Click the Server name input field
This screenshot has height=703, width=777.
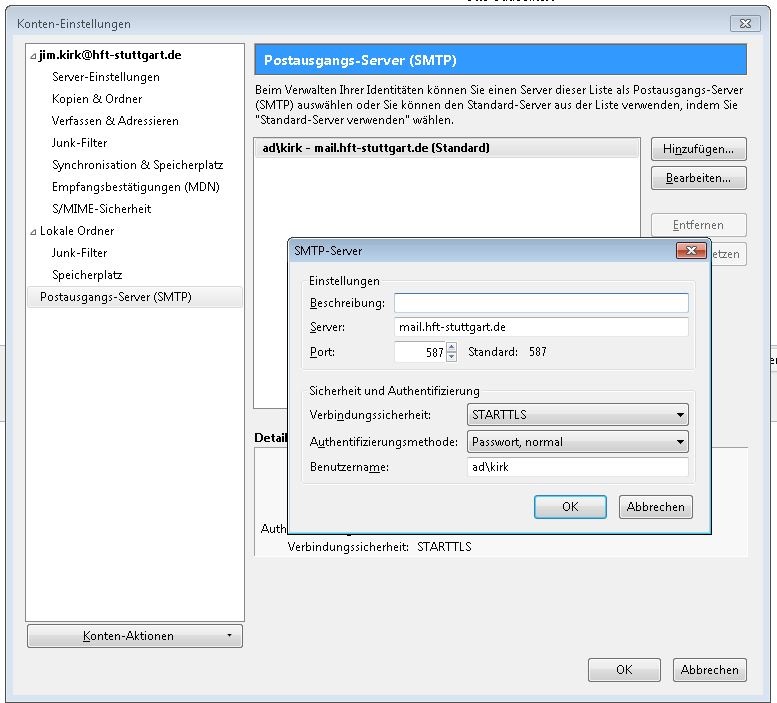click(x=541, y=327)
